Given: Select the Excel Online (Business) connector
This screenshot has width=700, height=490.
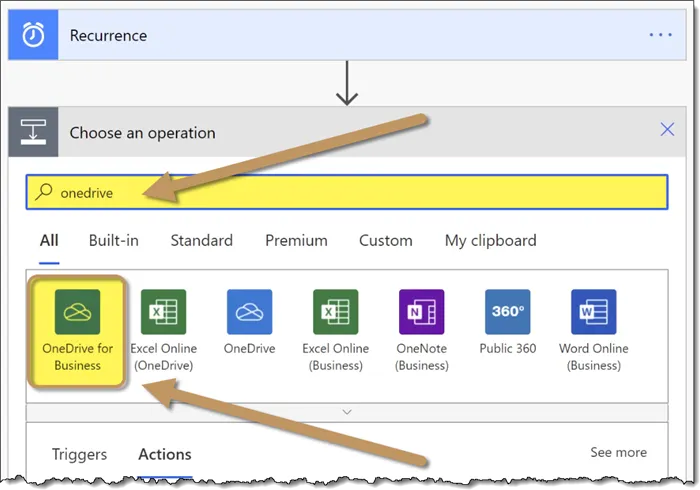Looking at the screenshot, I should click(335, 313).
